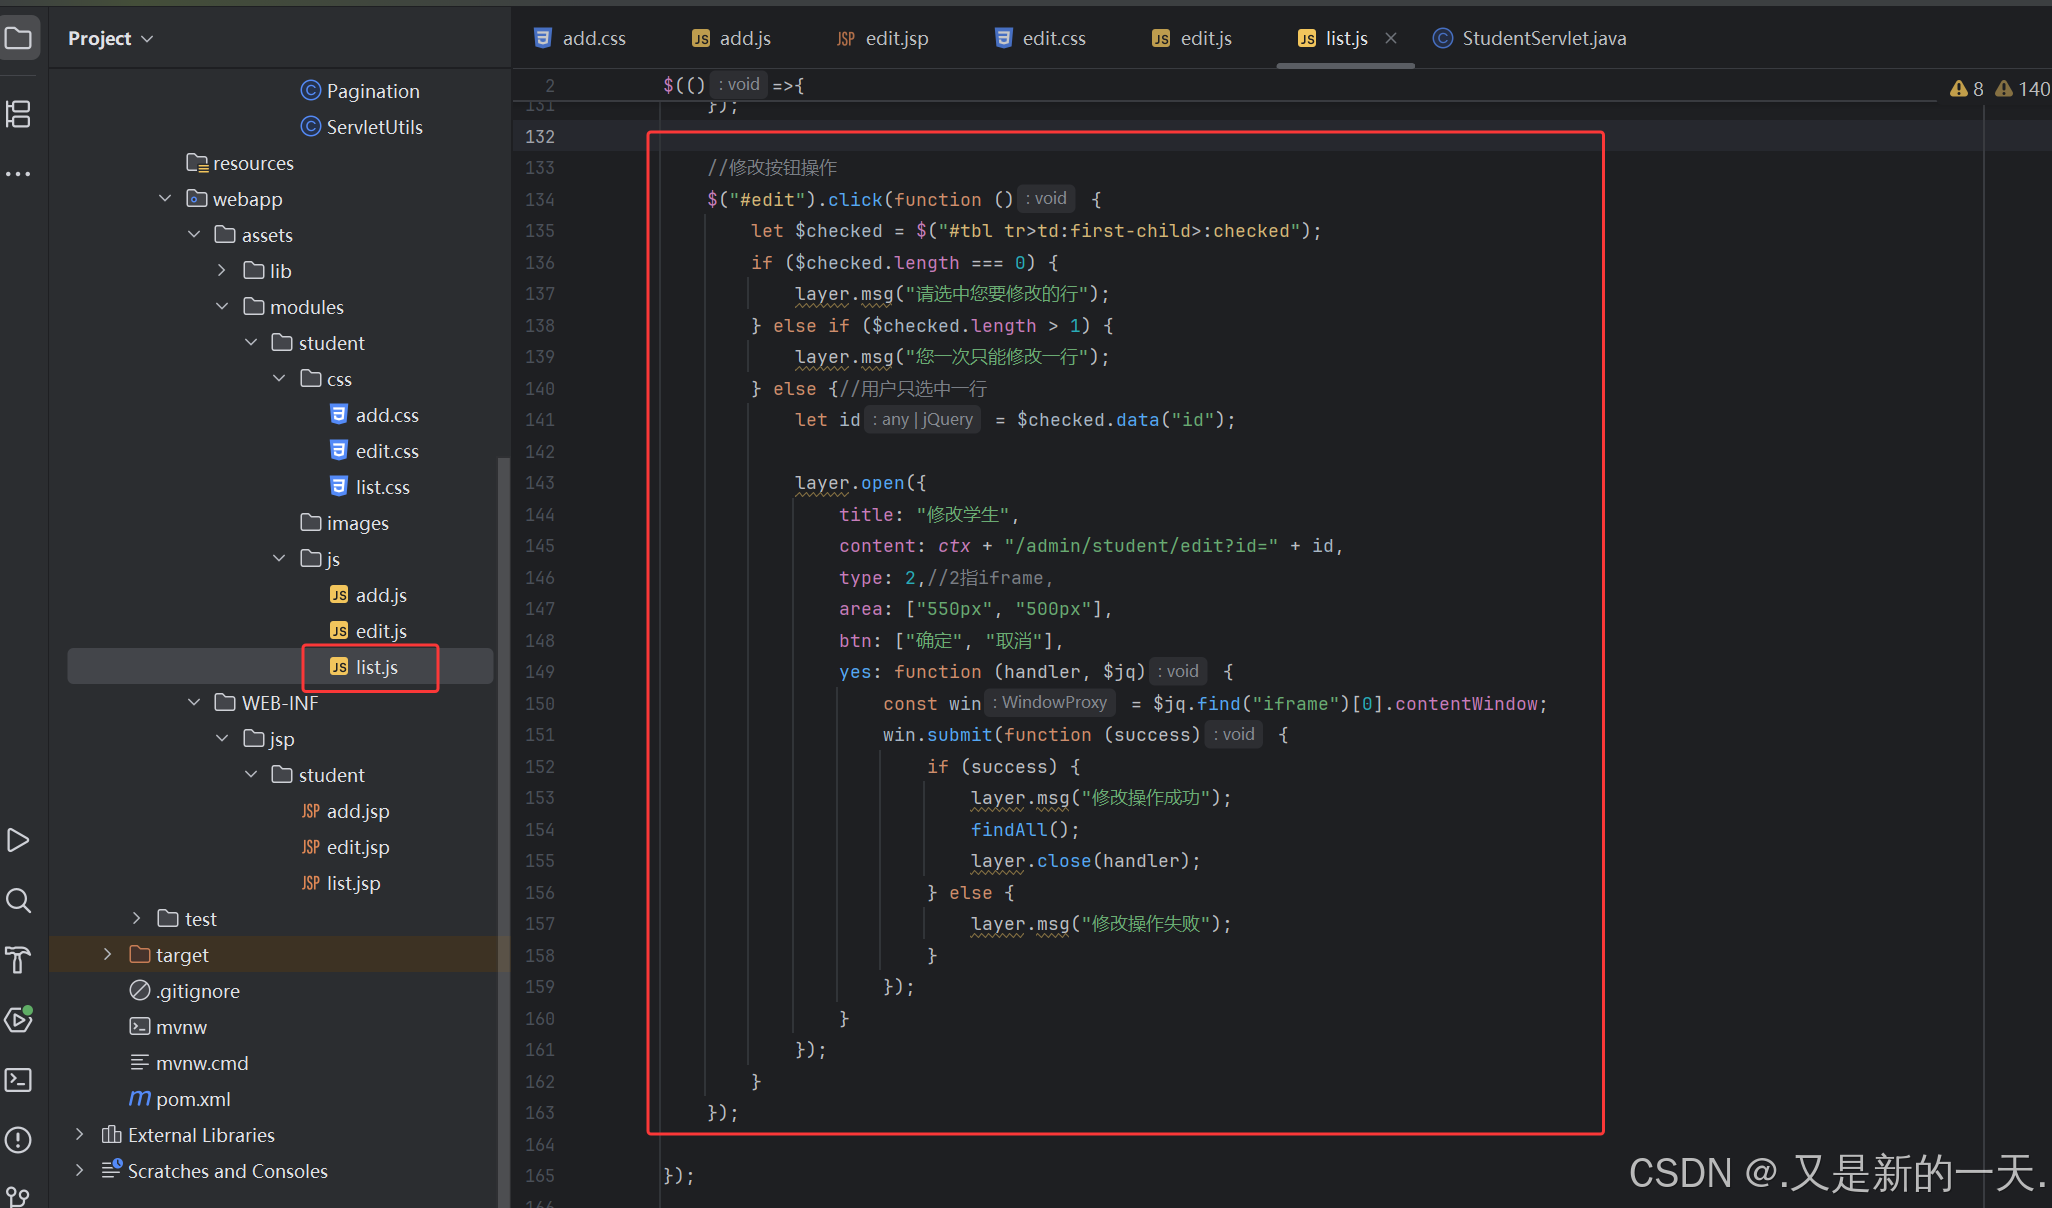
Task: Click layer.close(handler) on line 155
Action: tap(1085, 861)
